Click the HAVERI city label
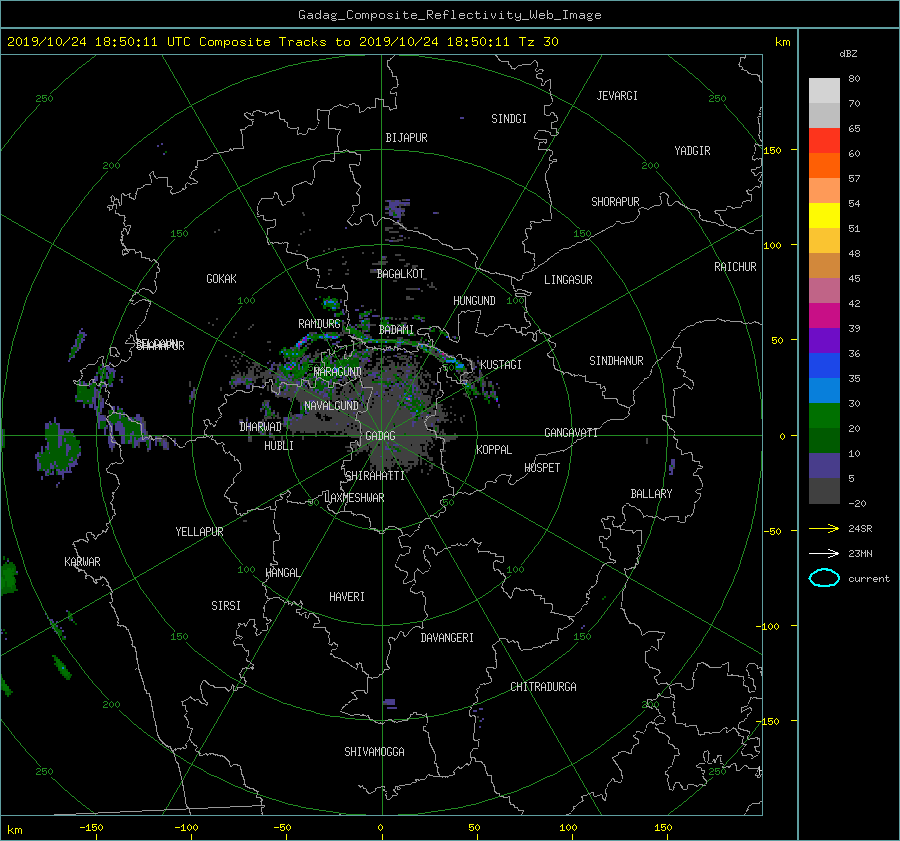 pyautogui.click(x=347, y=597)
